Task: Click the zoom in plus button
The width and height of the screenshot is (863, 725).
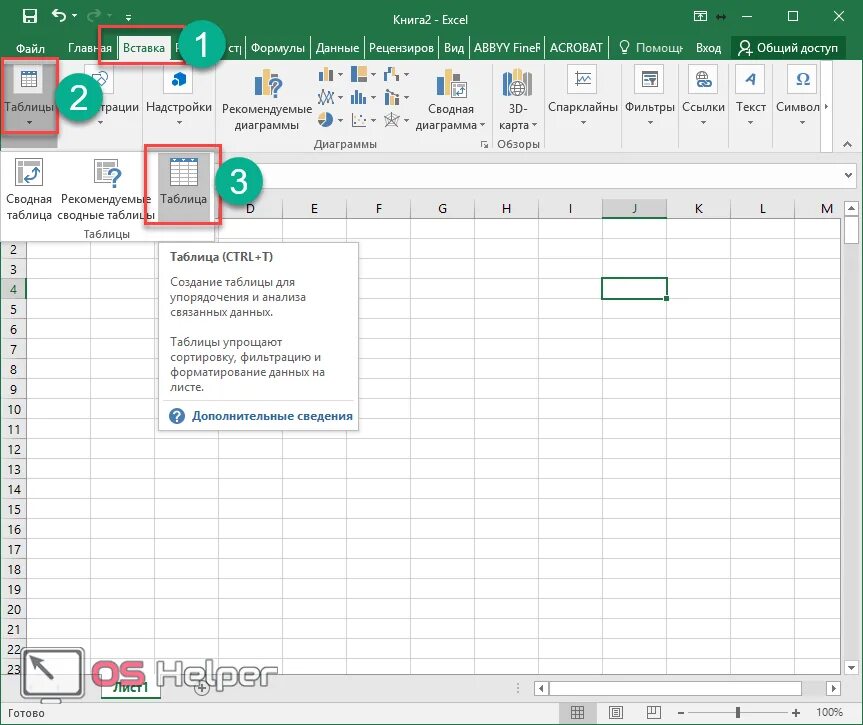Action: click(796, 713)
